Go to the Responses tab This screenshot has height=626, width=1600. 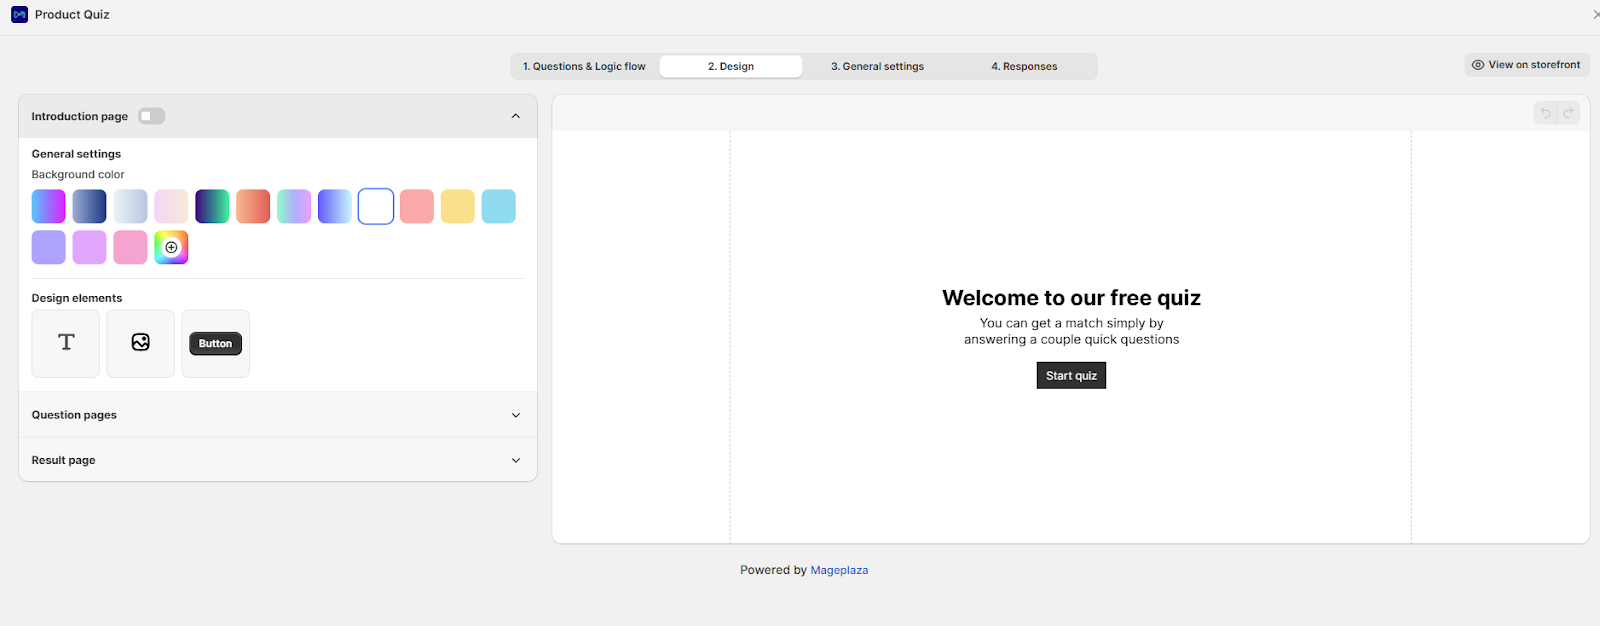(1024, 67)
